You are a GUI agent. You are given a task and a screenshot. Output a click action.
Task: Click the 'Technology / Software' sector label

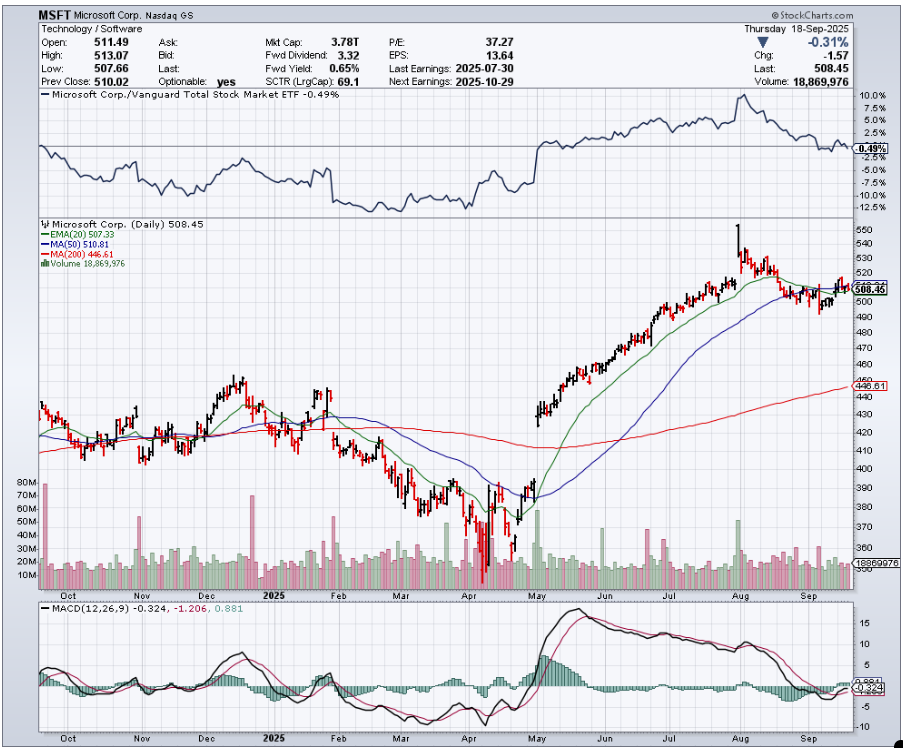[92, 29]
